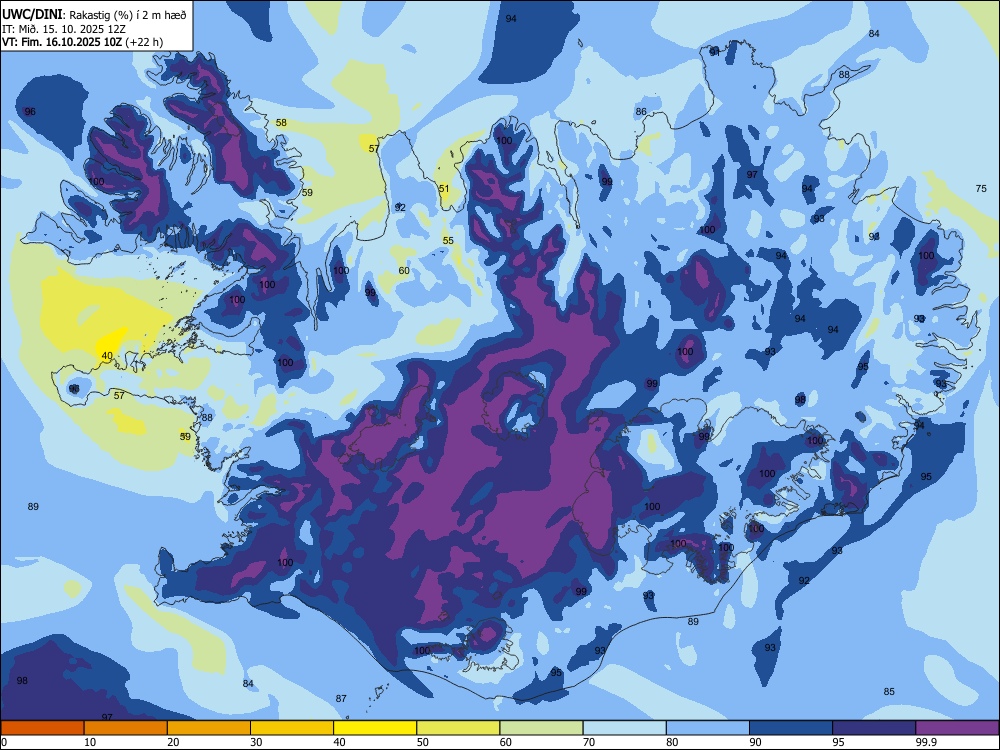Image resolution: width=1000 pixels, height=750 pixels.
Task: Click the 'VT: Fim. 16.10.2025 10Z' valid time
Action: 62,42
